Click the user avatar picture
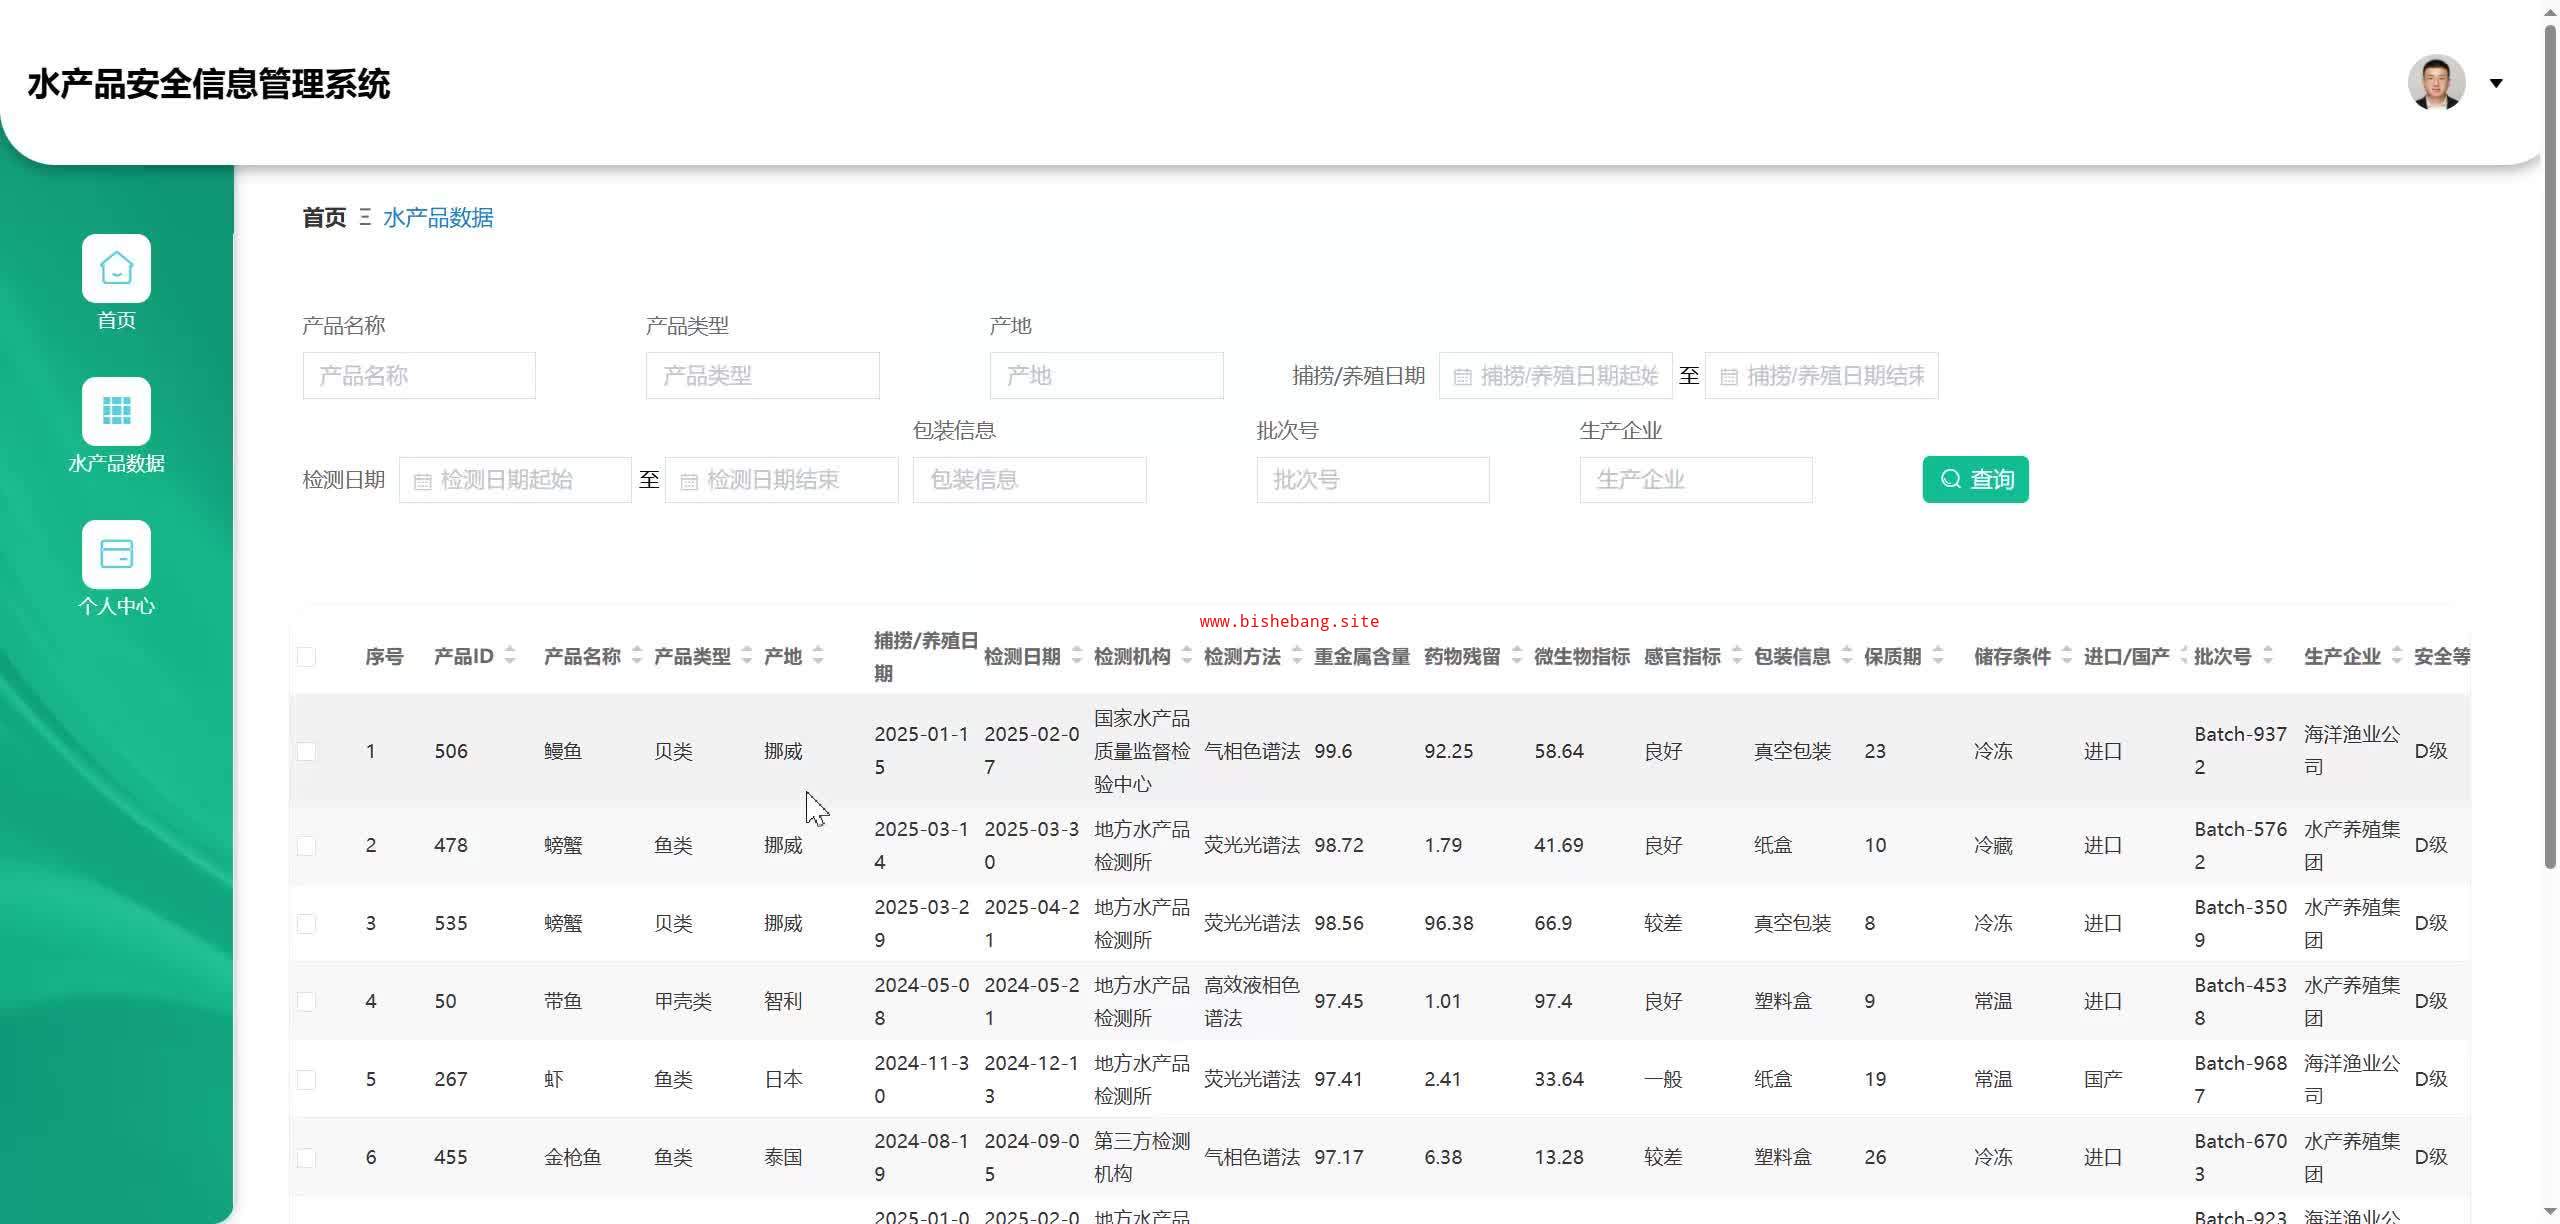 2436,83
